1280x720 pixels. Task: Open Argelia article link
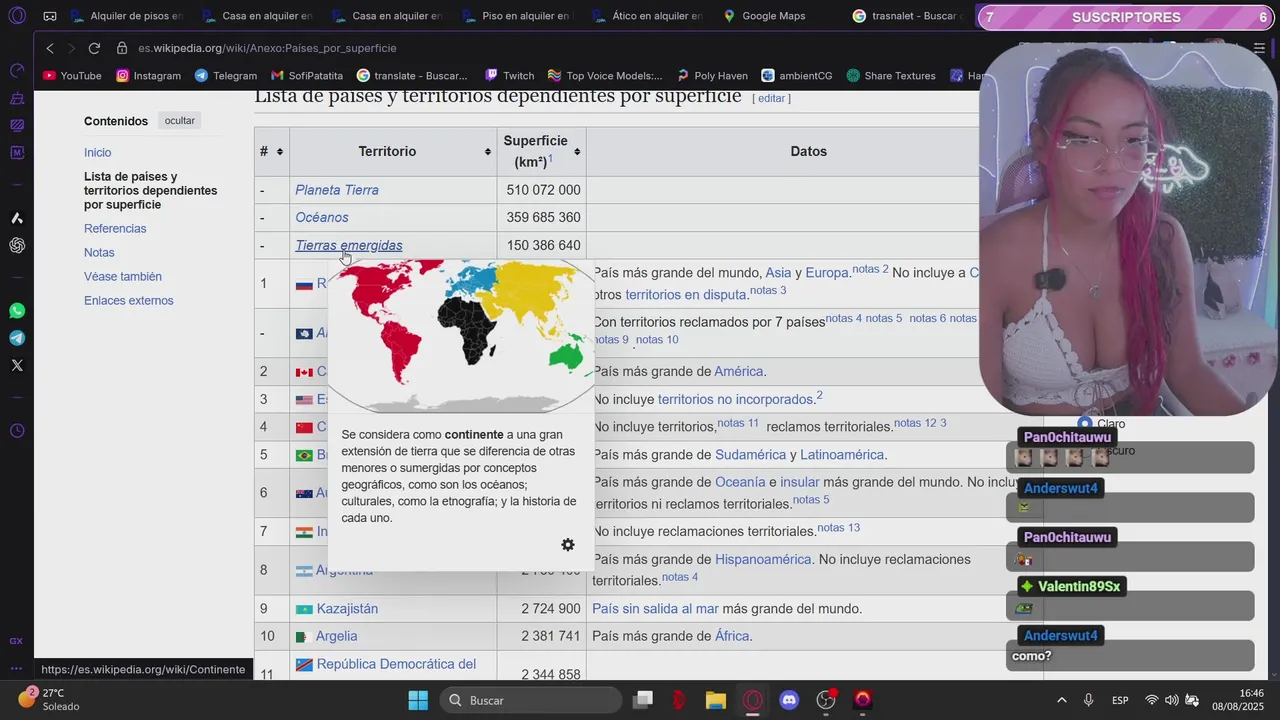tap(337, 636)
